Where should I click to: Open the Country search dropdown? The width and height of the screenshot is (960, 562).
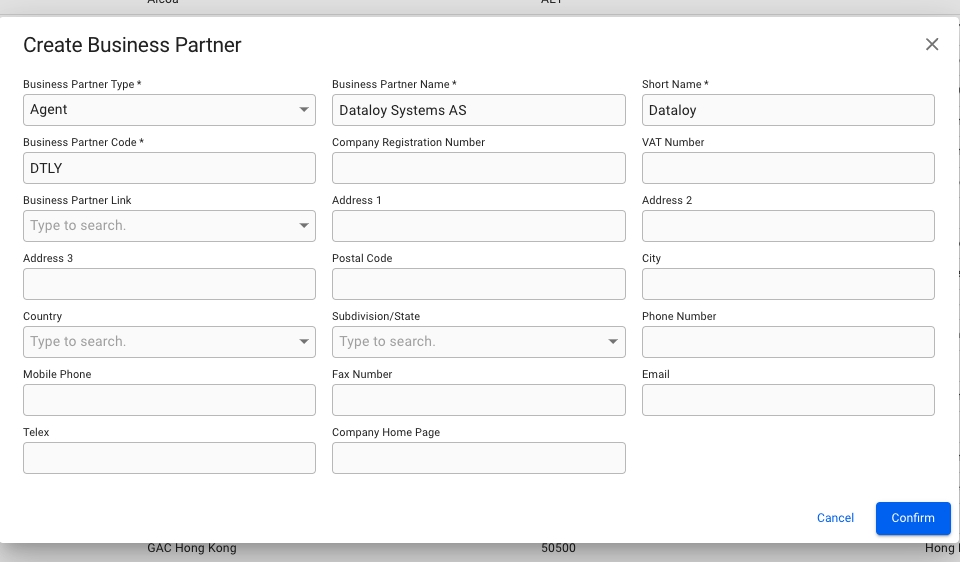pyautogui.click(x=304, y=342)
